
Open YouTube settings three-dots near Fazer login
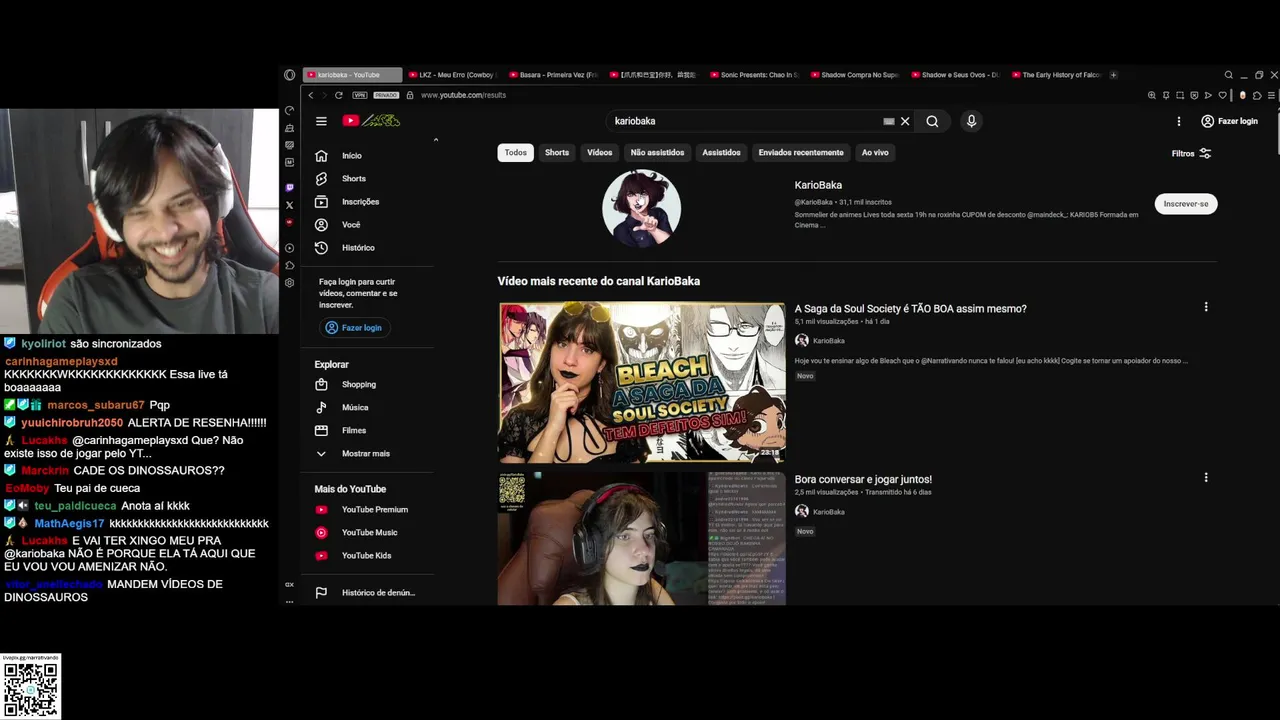pos(1179,121)
